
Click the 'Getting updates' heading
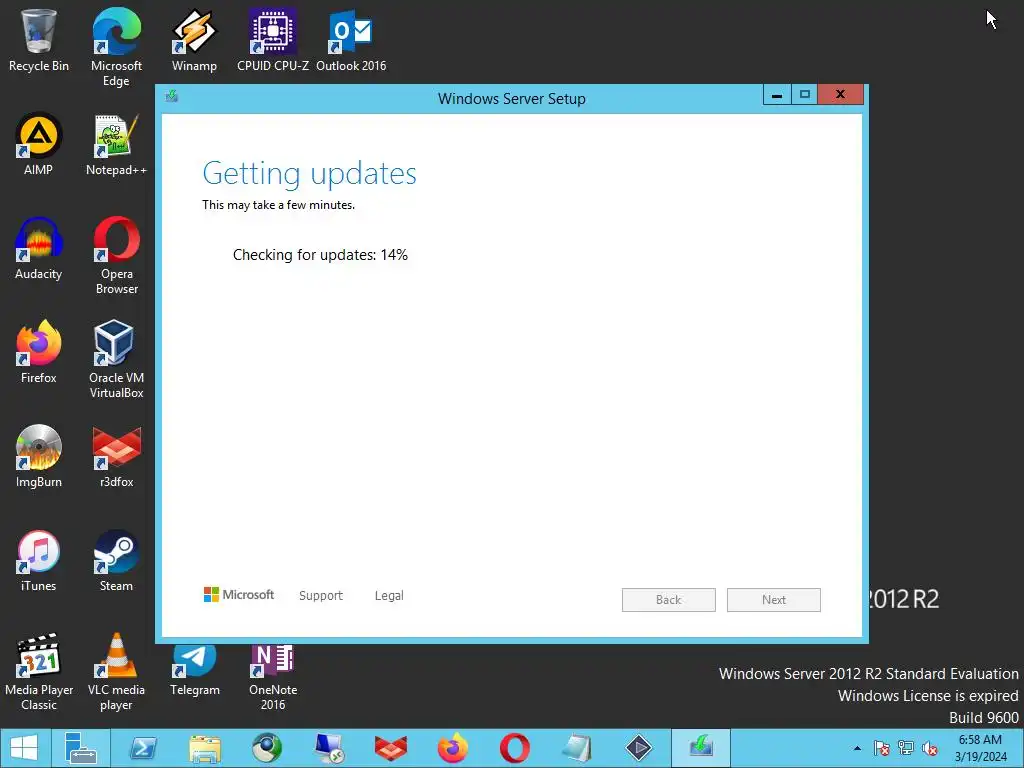[x=309, y=174]
